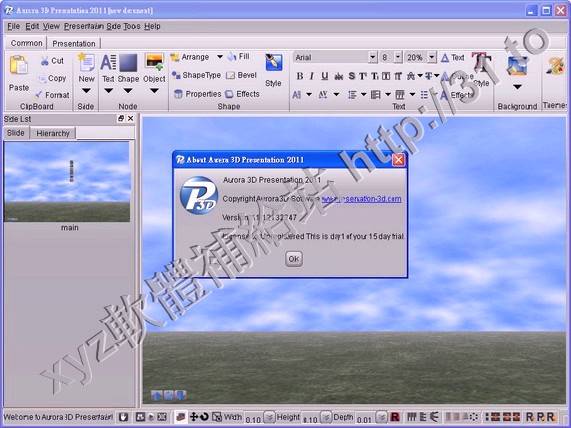Open shape Effects
571x428 pixels.
[x=243, y=94]
